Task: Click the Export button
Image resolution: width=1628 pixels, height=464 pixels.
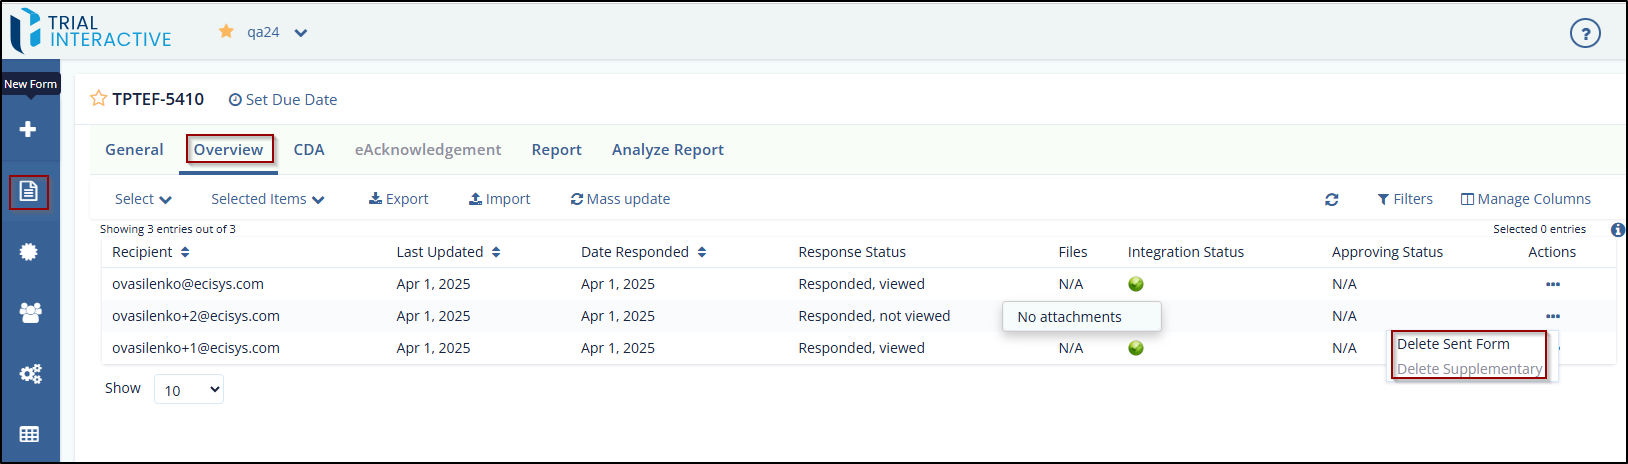Action: coord(398,200)
